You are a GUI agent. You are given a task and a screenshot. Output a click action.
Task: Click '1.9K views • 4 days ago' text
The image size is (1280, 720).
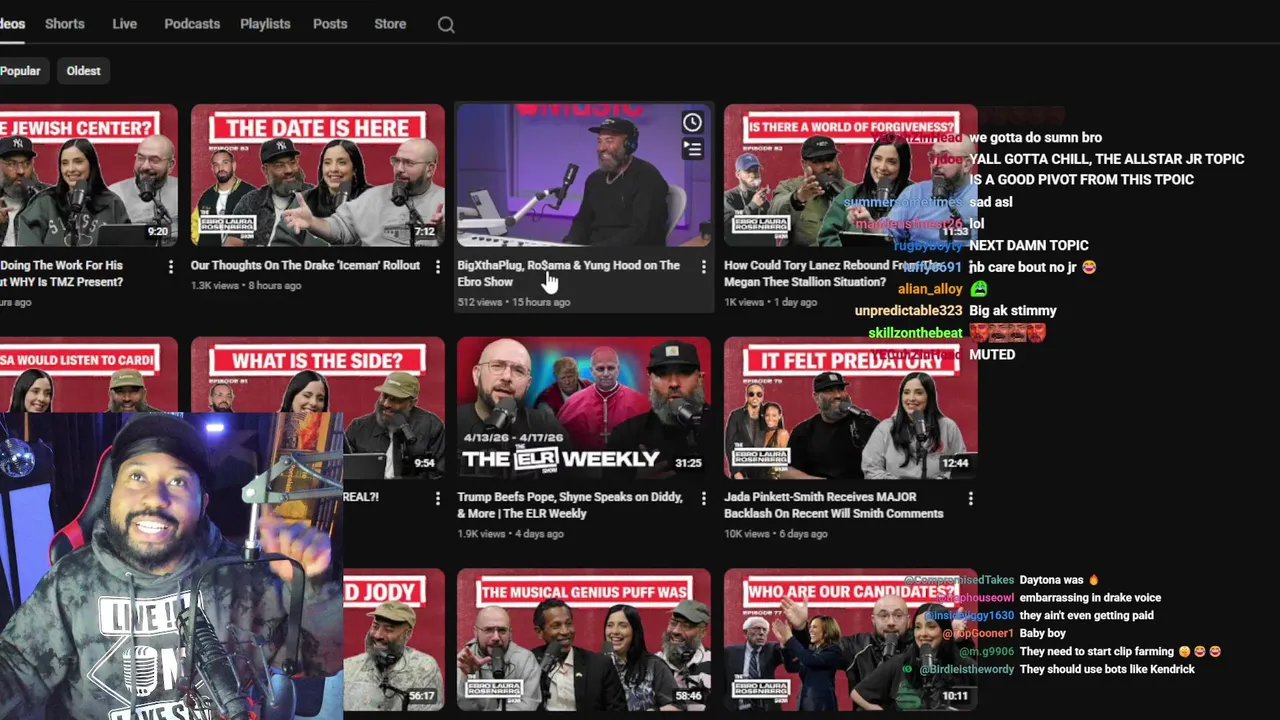coord(510,534)
